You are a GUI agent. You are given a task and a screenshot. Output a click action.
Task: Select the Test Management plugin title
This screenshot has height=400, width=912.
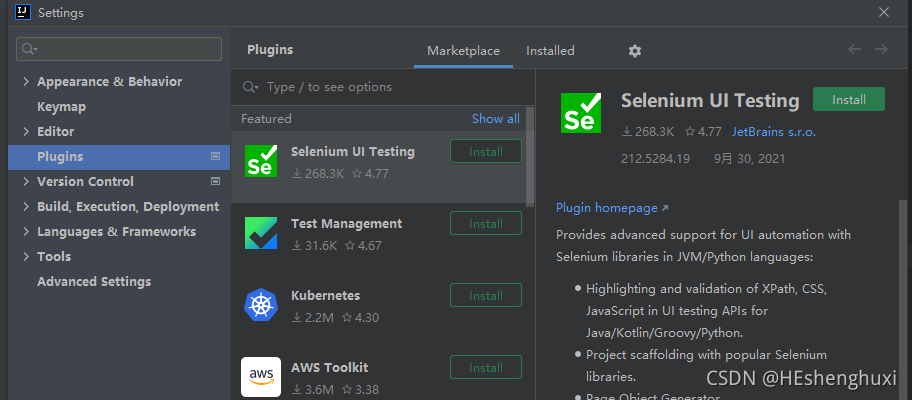[x=346, y=224]
